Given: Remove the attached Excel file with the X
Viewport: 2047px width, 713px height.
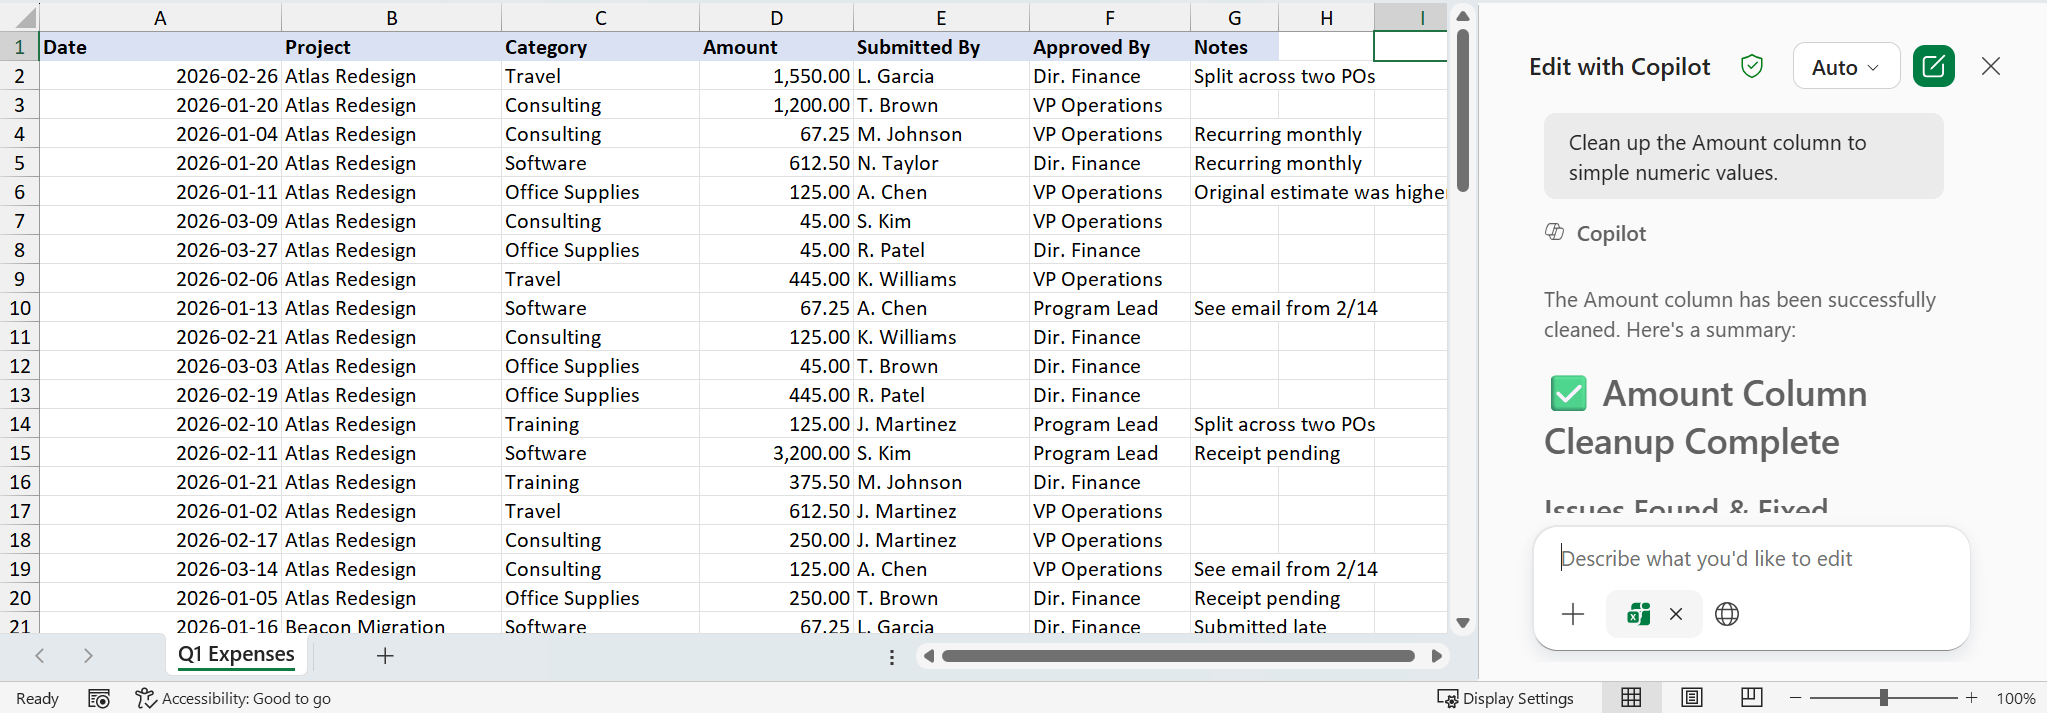Looking at the screenshot, I should point(1676,614).
